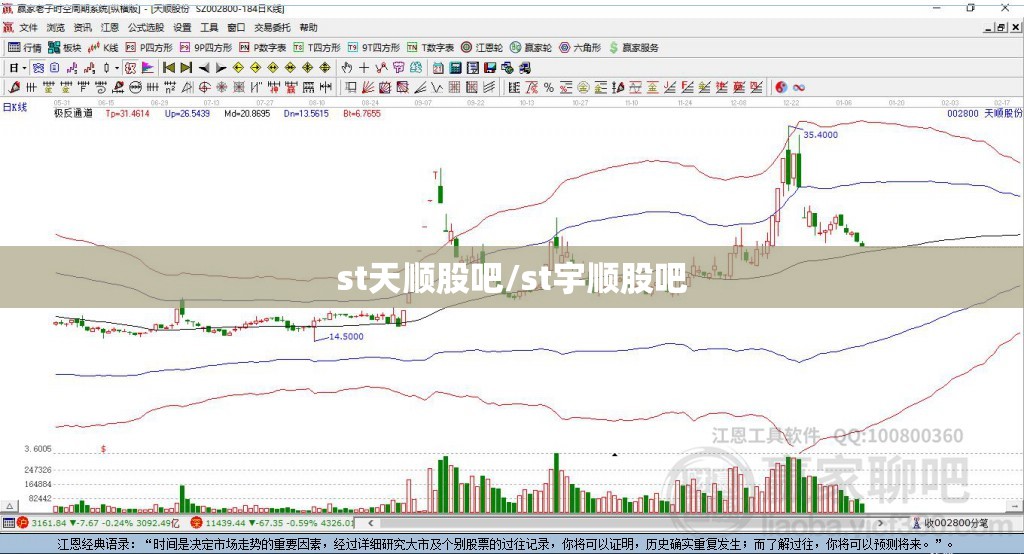Open the 行情 market quotes view

point(25,48)
